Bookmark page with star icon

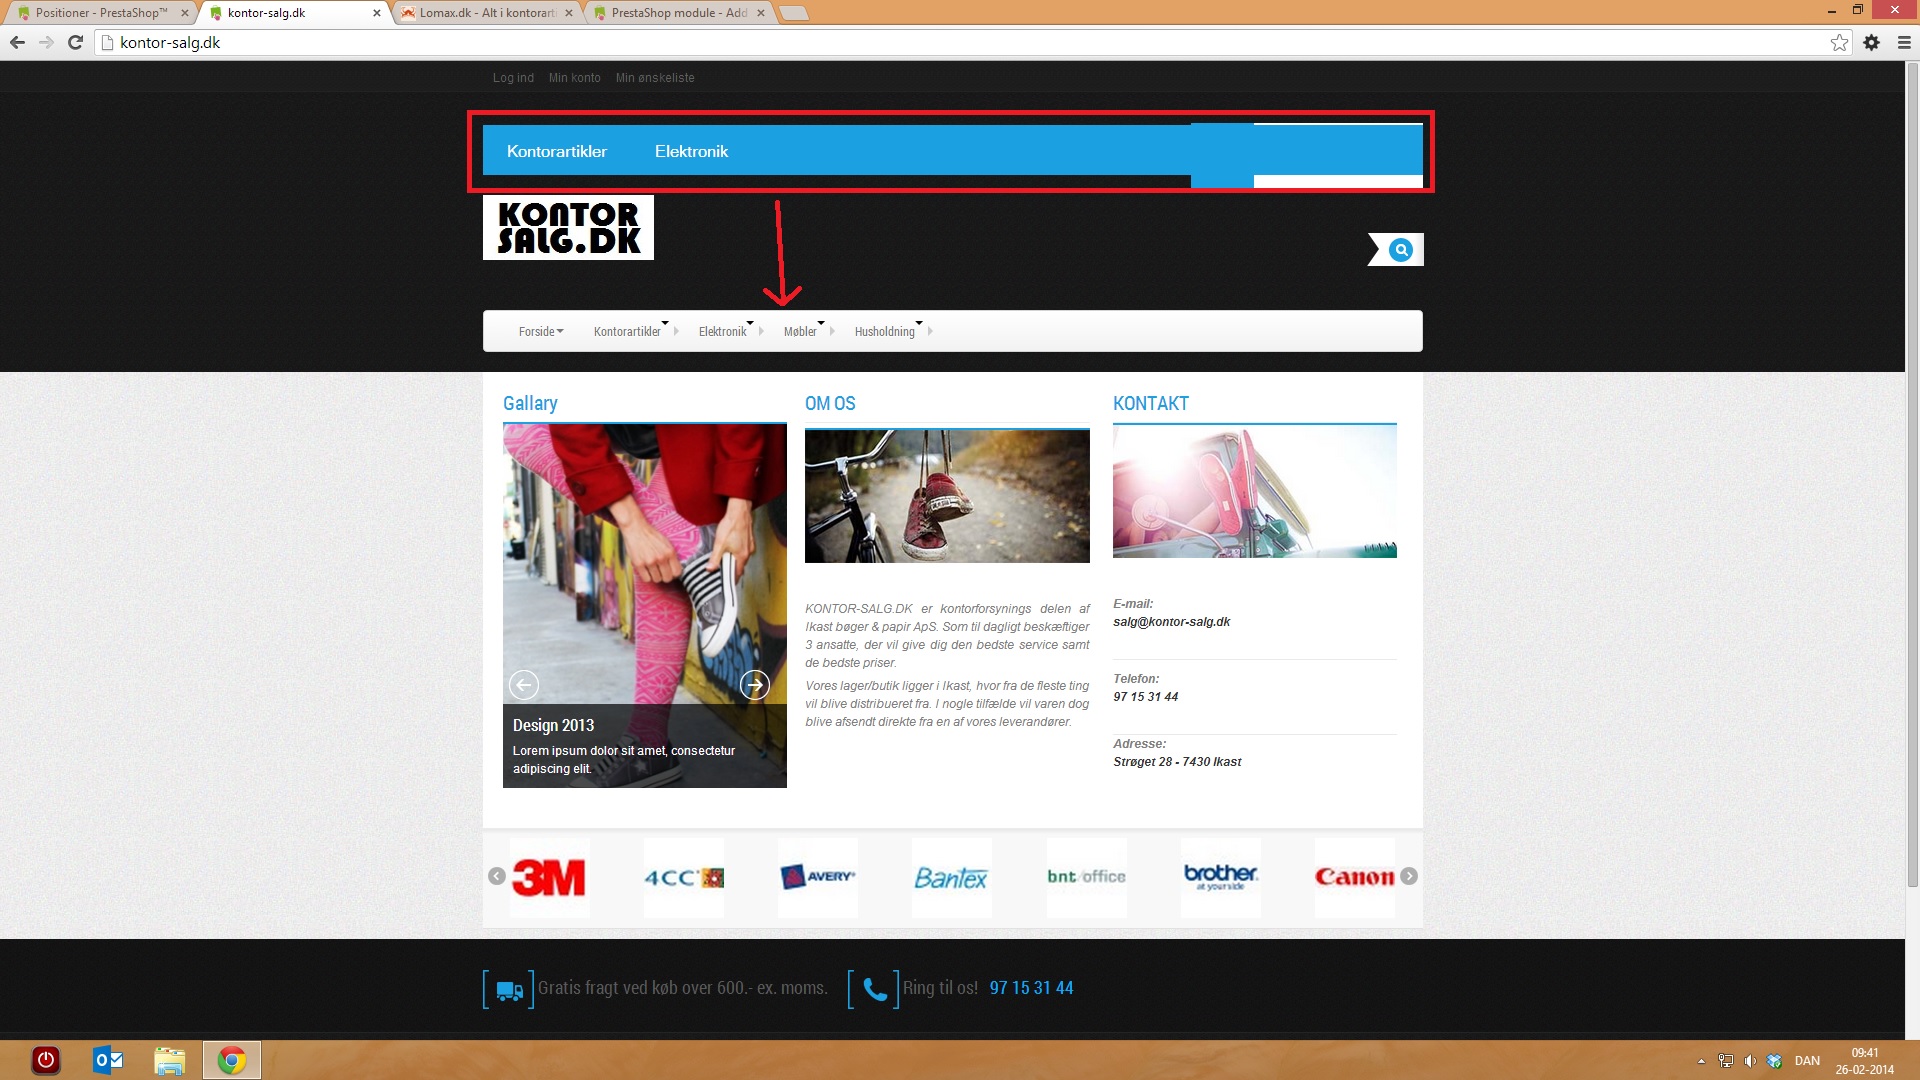coord(1839,42)
